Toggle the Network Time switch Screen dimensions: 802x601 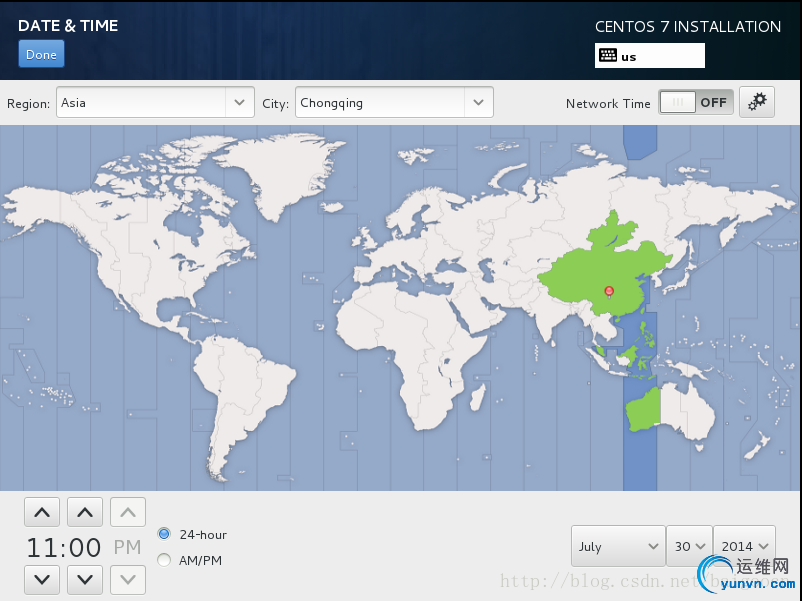(696, 102)
